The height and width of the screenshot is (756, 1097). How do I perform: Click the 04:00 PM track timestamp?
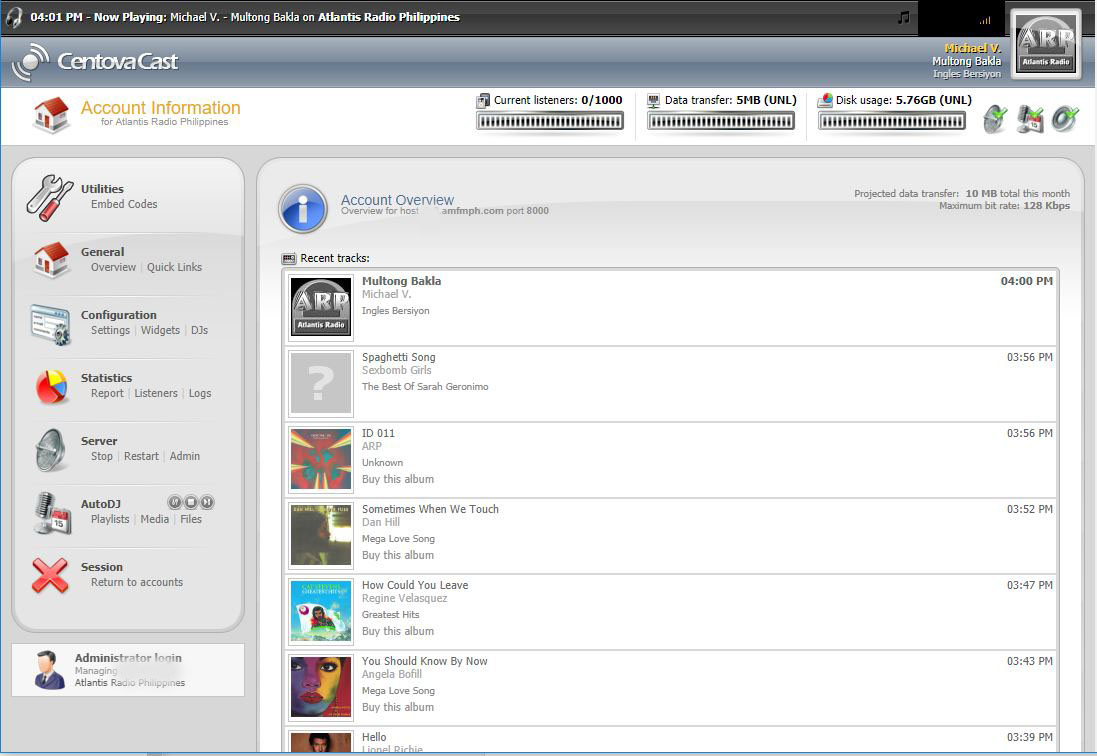click(1026, 281)
